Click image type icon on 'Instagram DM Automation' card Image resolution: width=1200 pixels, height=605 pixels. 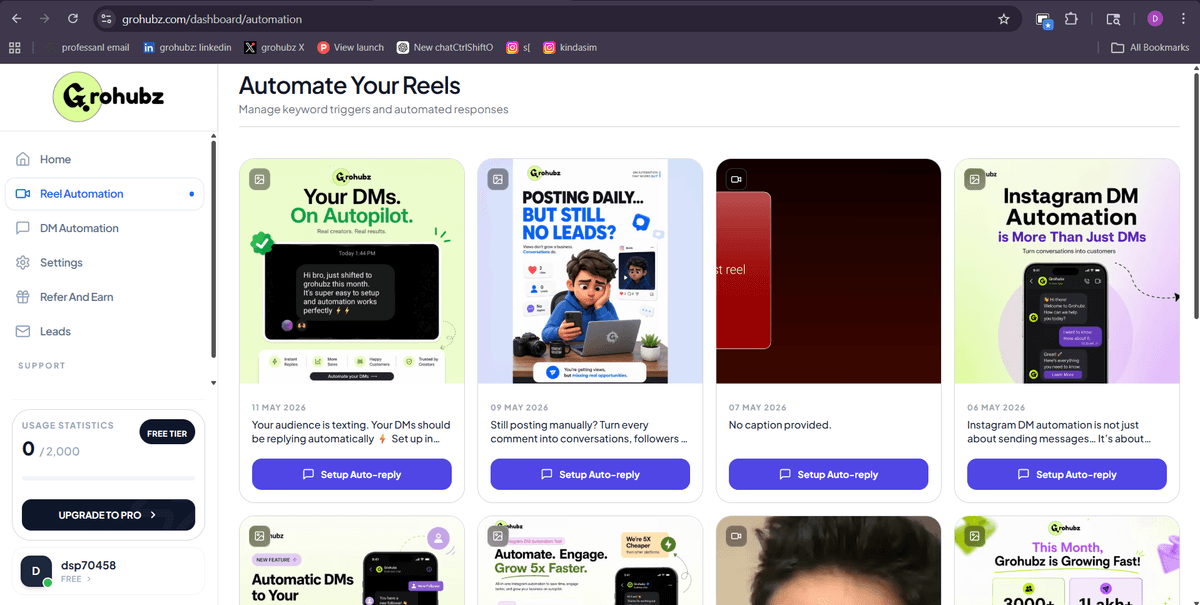[974, 179]
